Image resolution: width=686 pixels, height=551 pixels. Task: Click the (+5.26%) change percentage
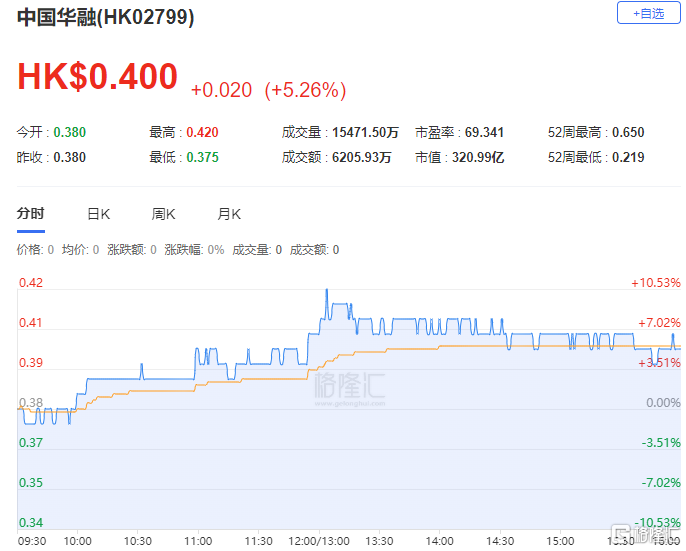click(x=305, y=90)
